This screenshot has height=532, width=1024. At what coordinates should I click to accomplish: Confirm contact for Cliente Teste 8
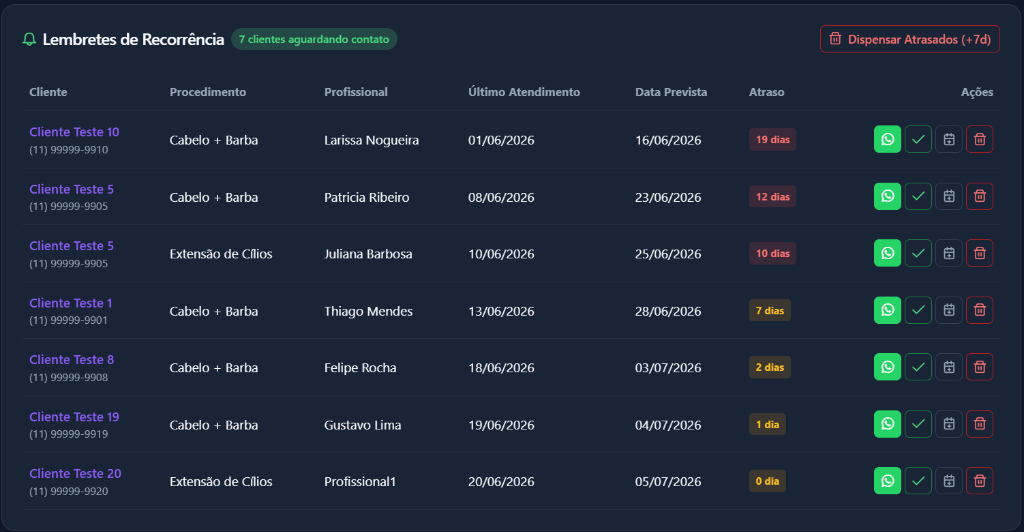coord(918,367)
